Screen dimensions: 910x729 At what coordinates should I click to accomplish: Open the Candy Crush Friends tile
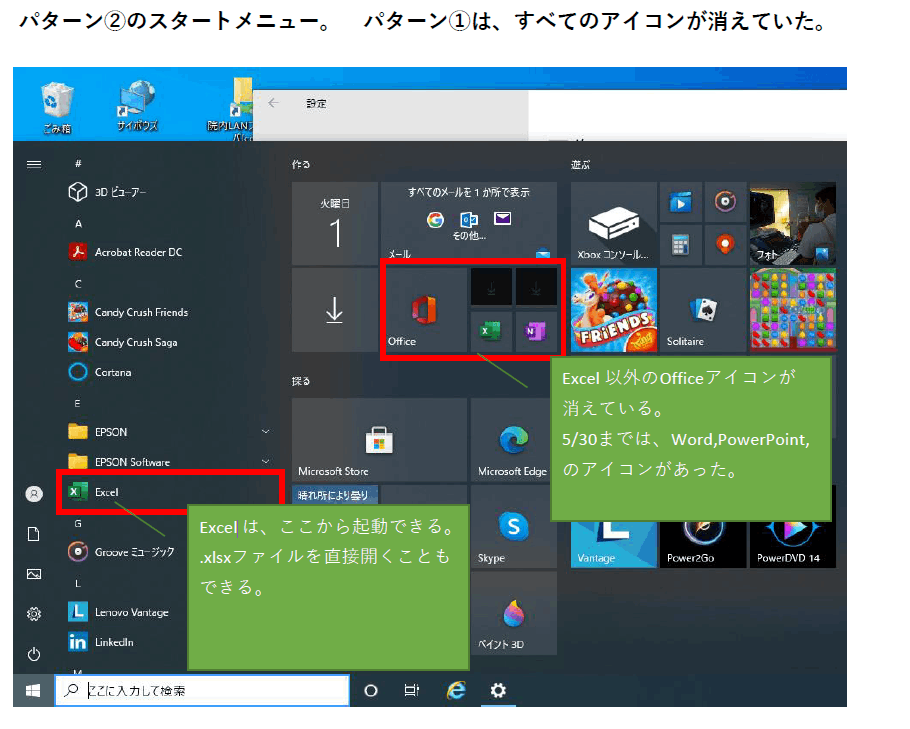(x=614, y=310)
